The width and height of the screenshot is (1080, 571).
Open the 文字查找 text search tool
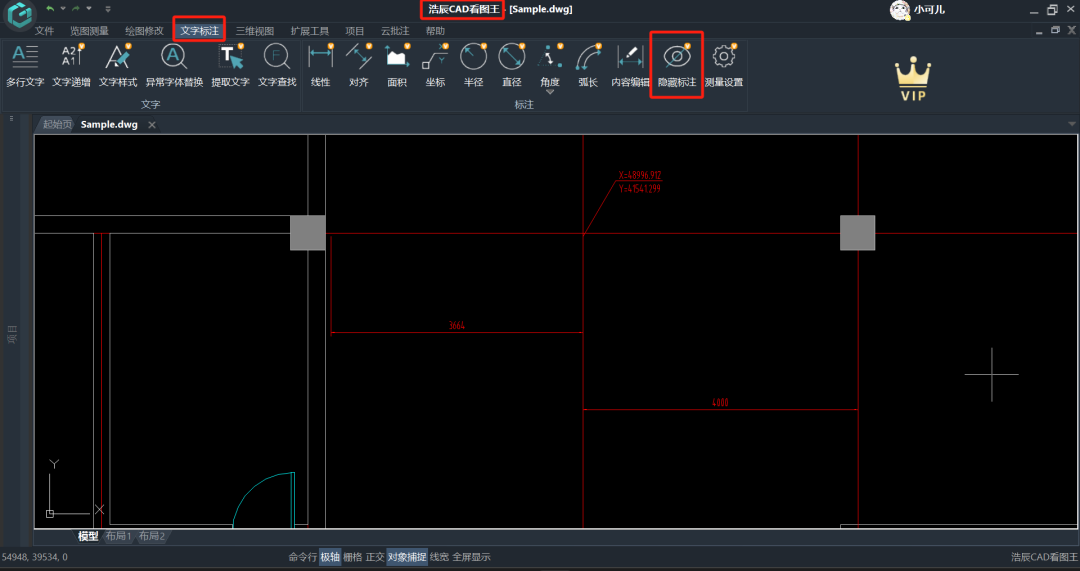[x=277, y=65]
